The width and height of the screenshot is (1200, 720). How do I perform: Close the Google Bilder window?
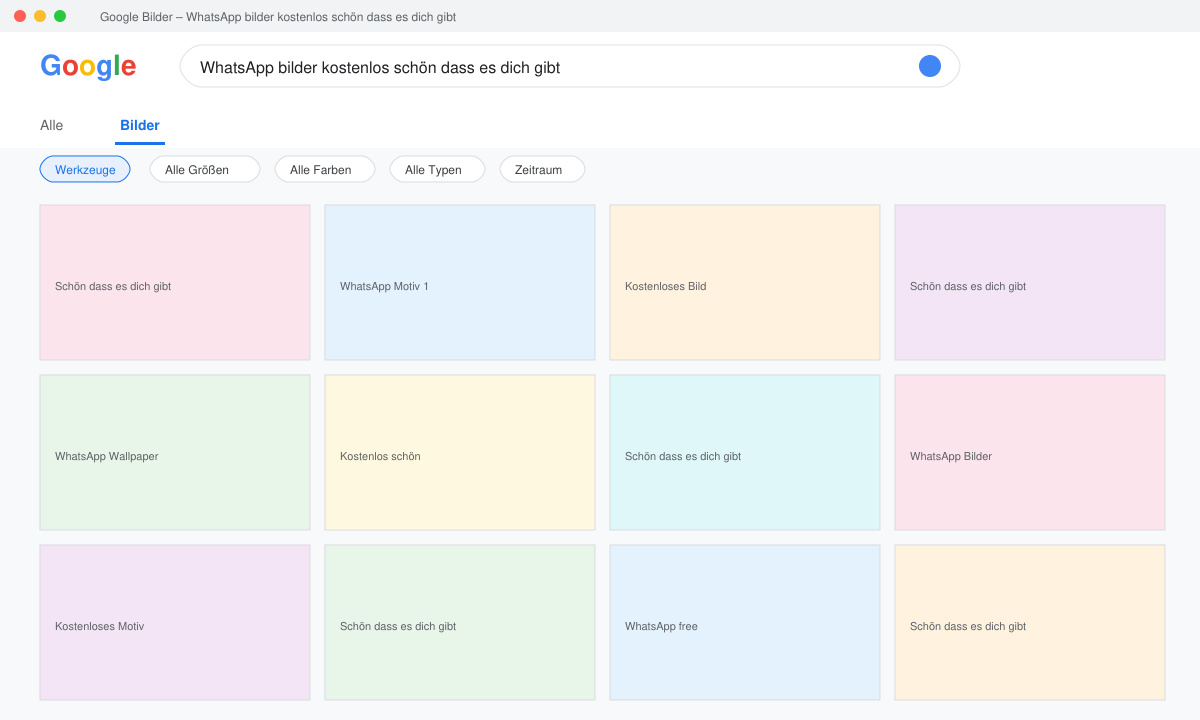pos(20,16)
